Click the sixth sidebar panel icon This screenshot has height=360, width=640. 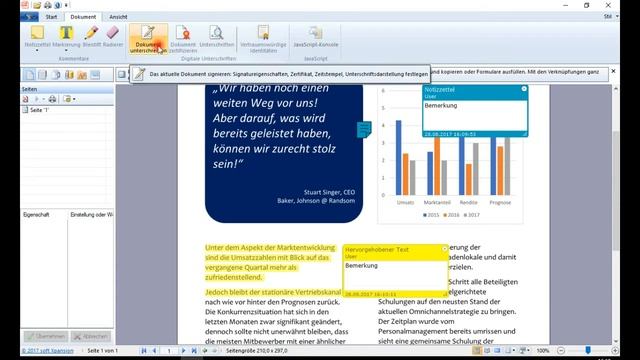(95, 75)
